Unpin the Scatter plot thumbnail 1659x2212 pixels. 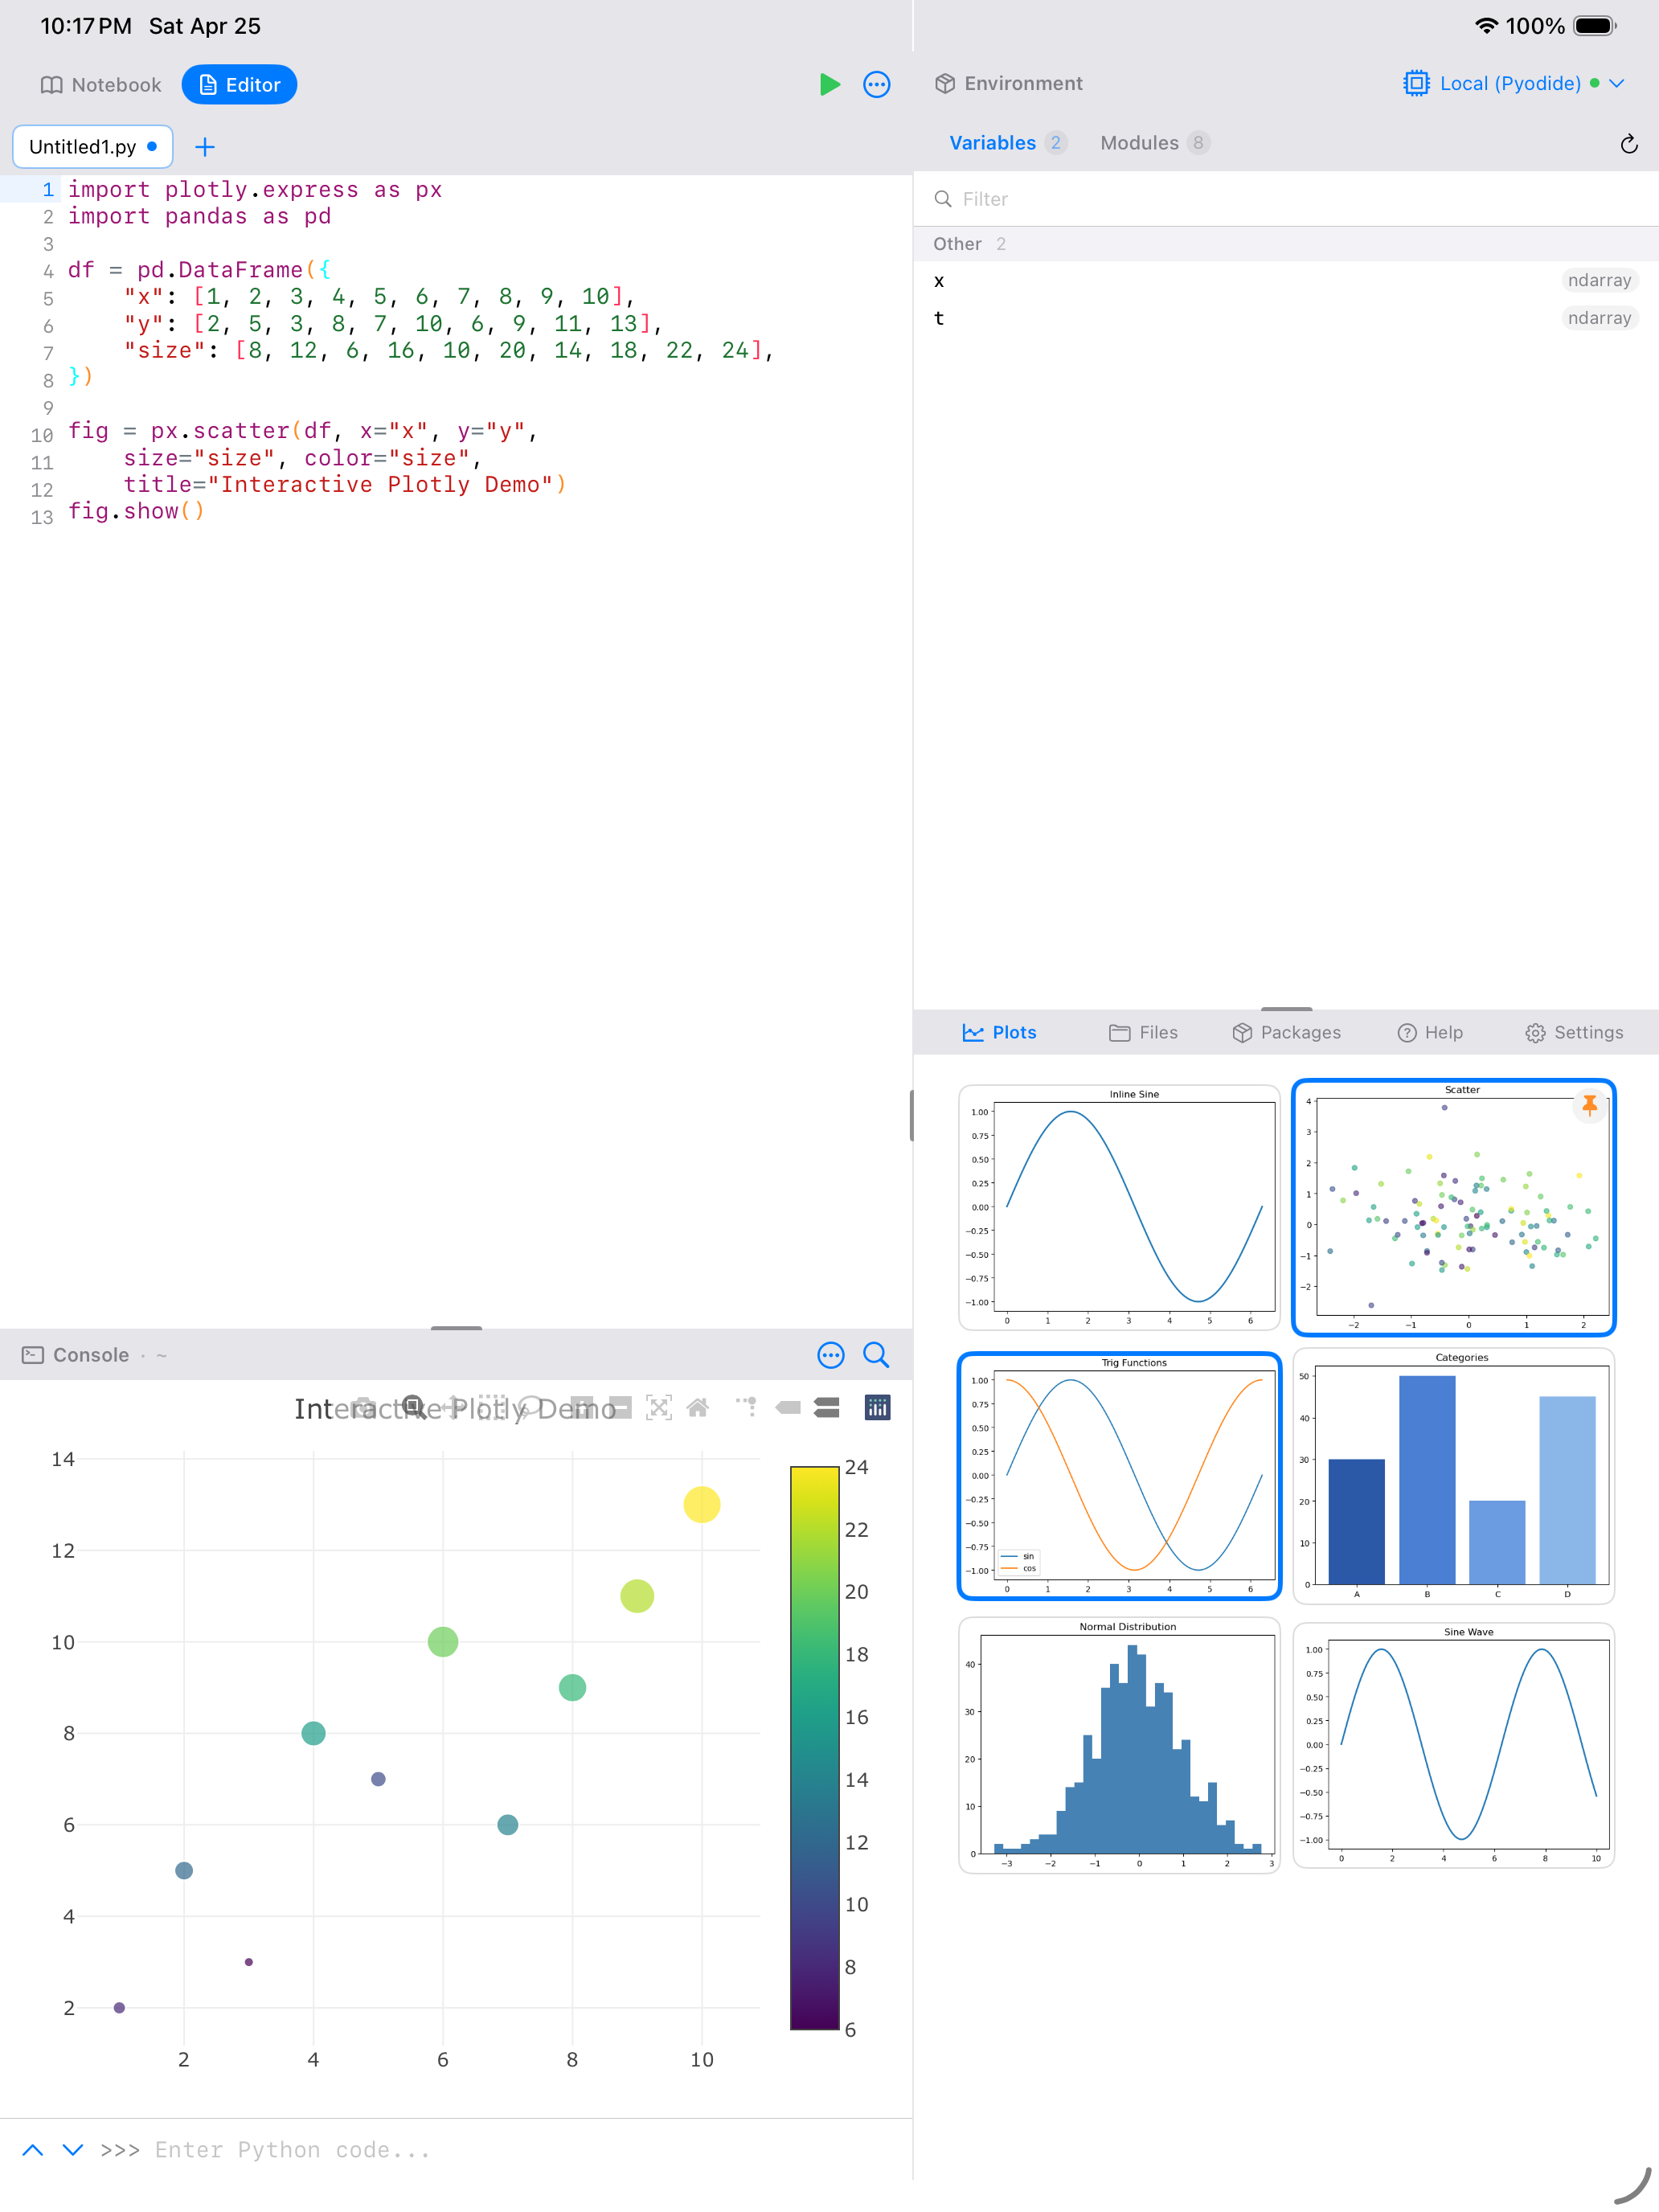click(x=1589, y=1105)
